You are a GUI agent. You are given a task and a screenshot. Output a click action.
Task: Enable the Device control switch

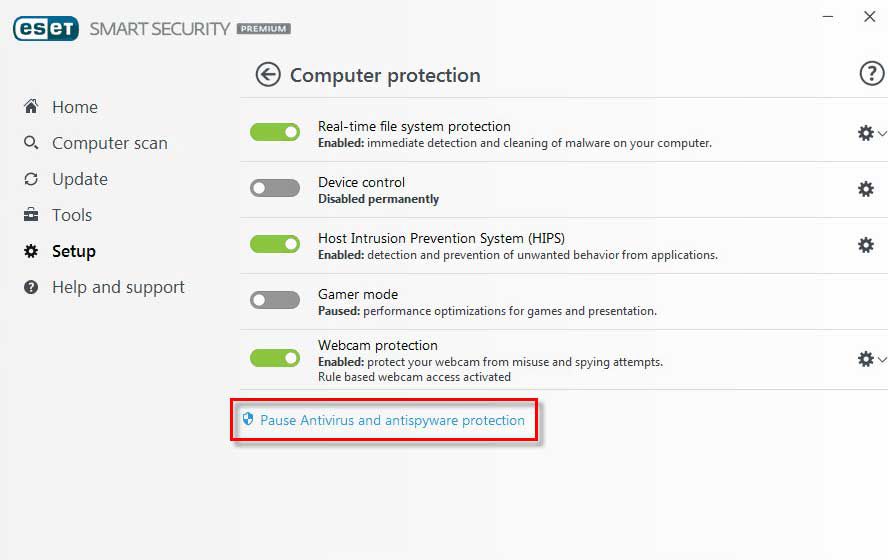275,188
